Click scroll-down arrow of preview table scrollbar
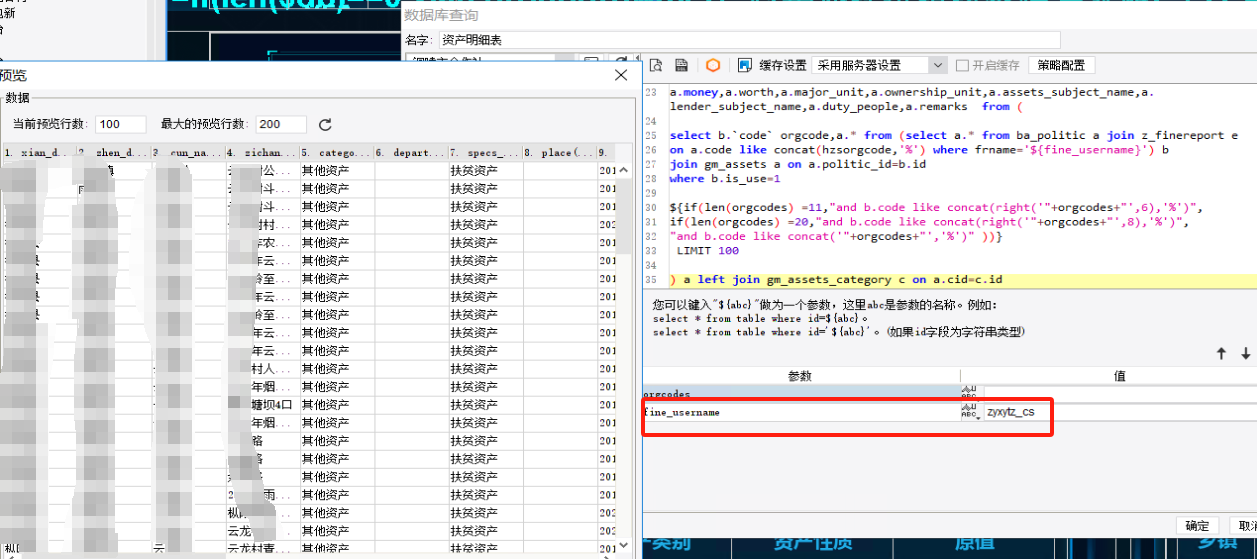1257x559 pixels. [625, 545]
